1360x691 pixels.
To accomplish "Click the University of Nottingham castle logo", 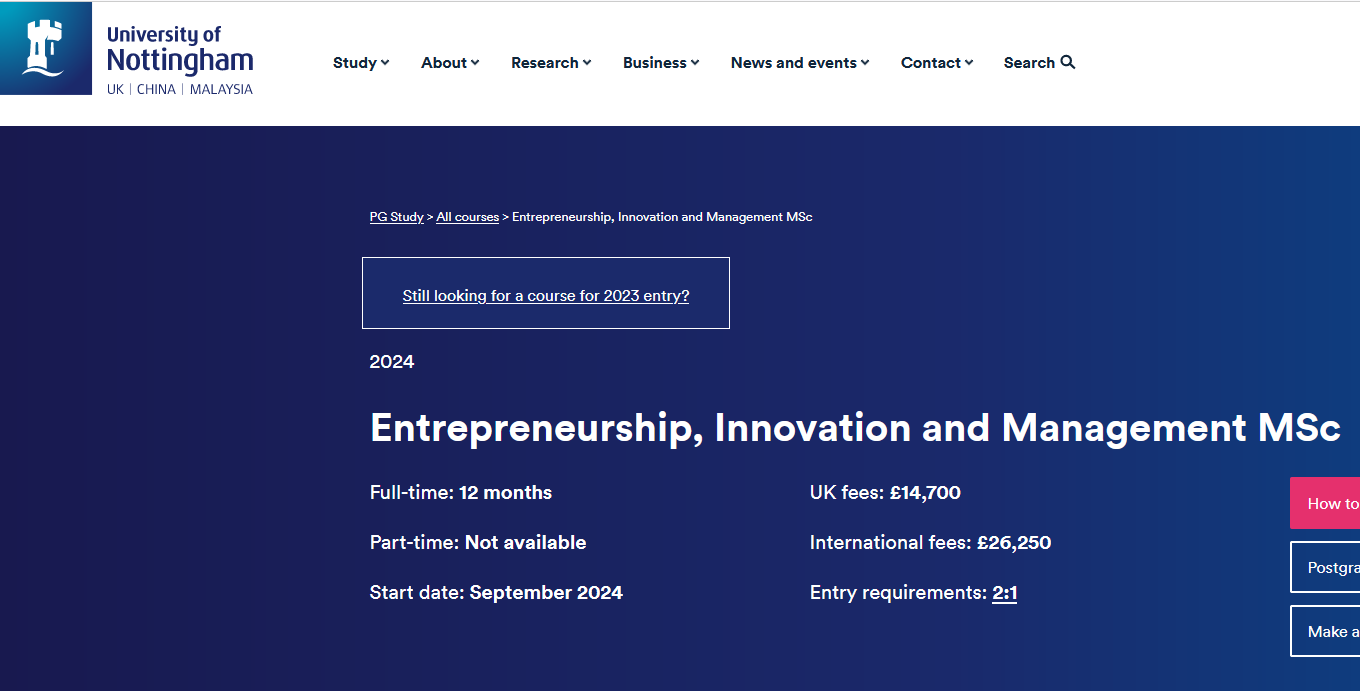I will pos(46,48).
